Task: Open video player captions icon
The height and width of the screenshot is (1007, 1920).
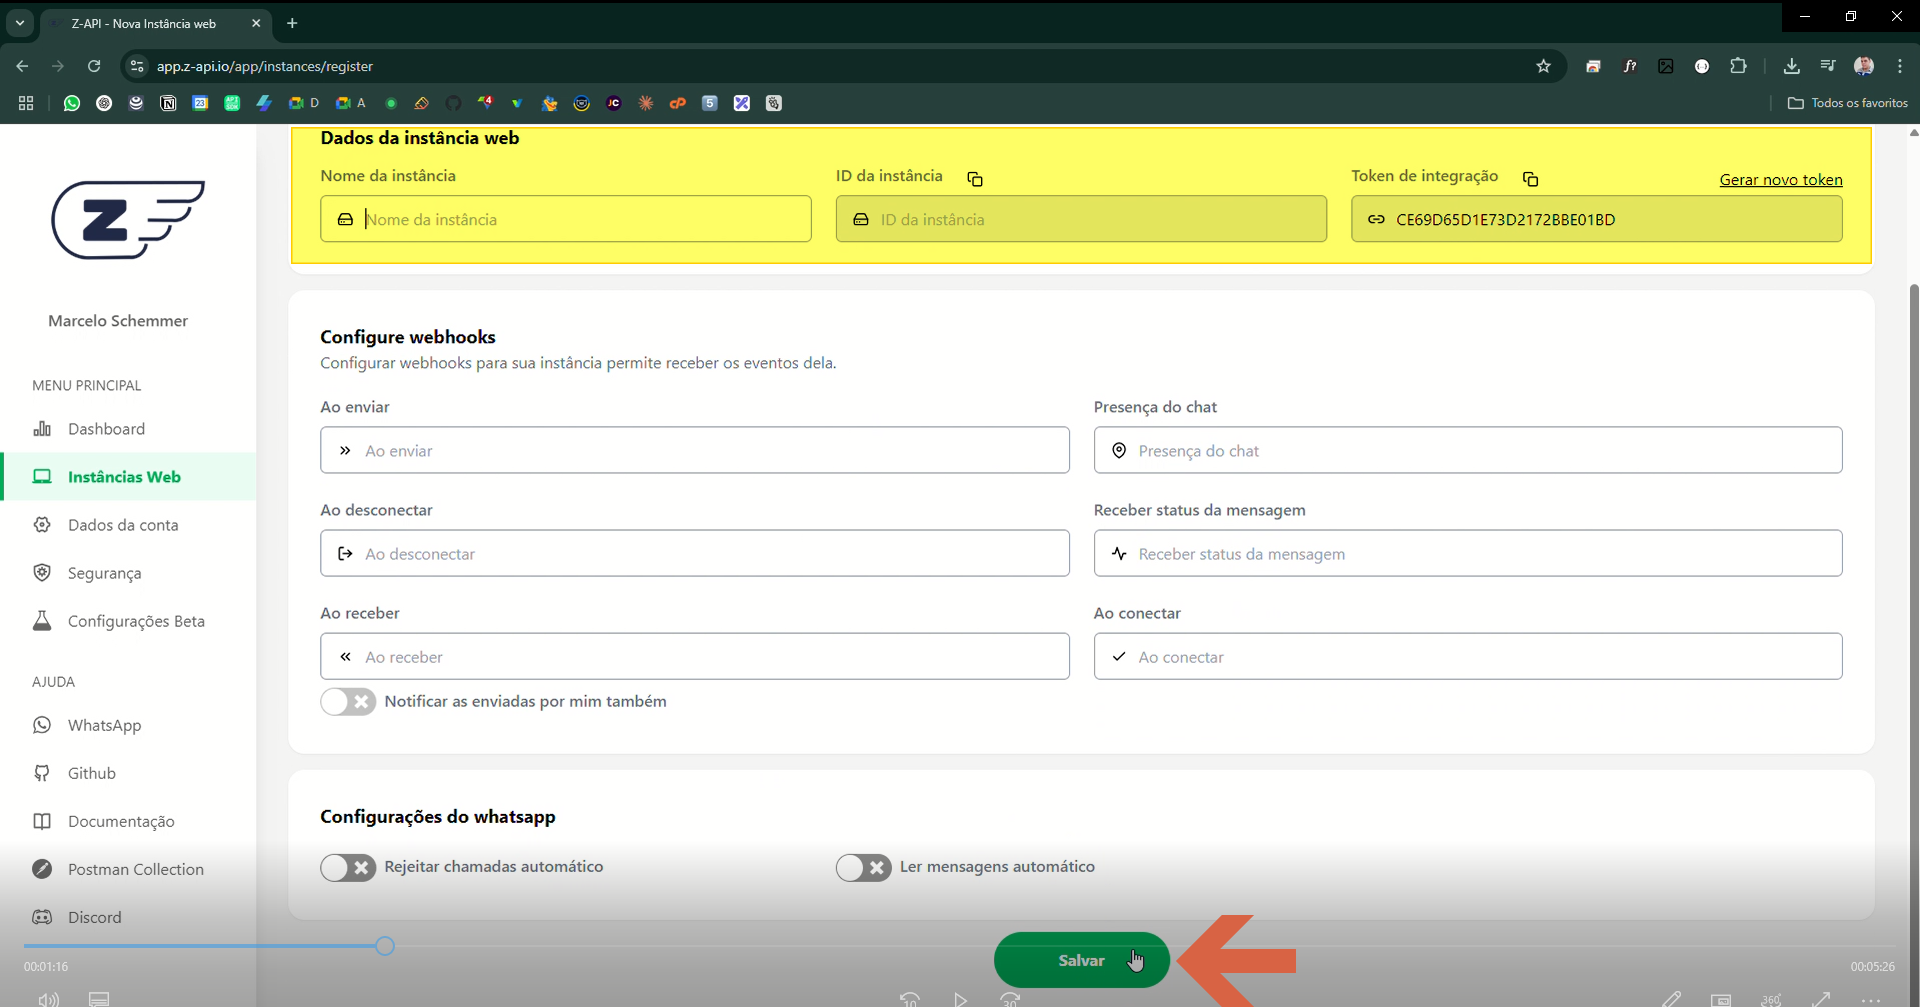Action: (x=99, y=999)
